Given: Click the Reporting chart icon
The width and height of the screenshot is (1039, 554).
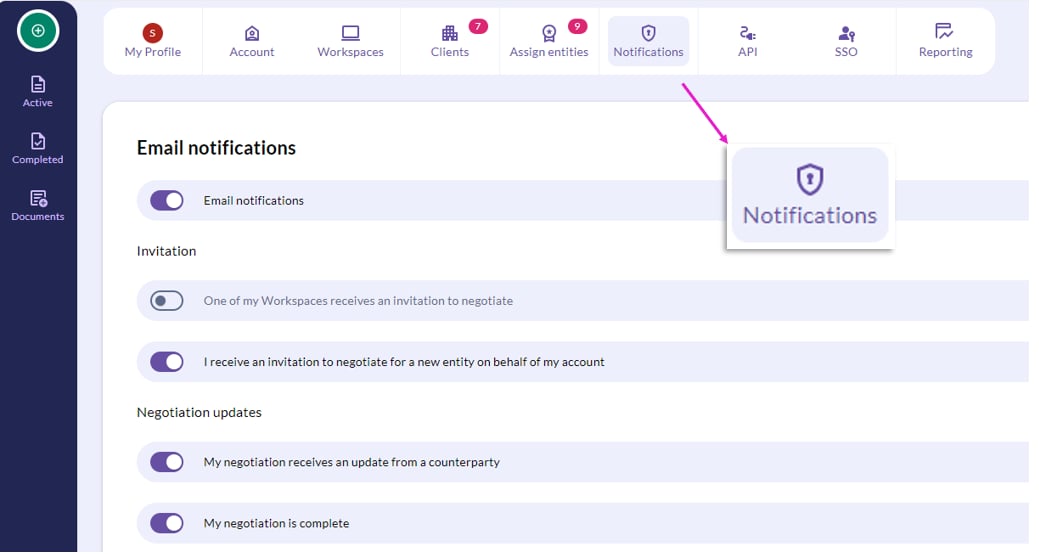Looking at the screenshot, I should pos(944,31).
